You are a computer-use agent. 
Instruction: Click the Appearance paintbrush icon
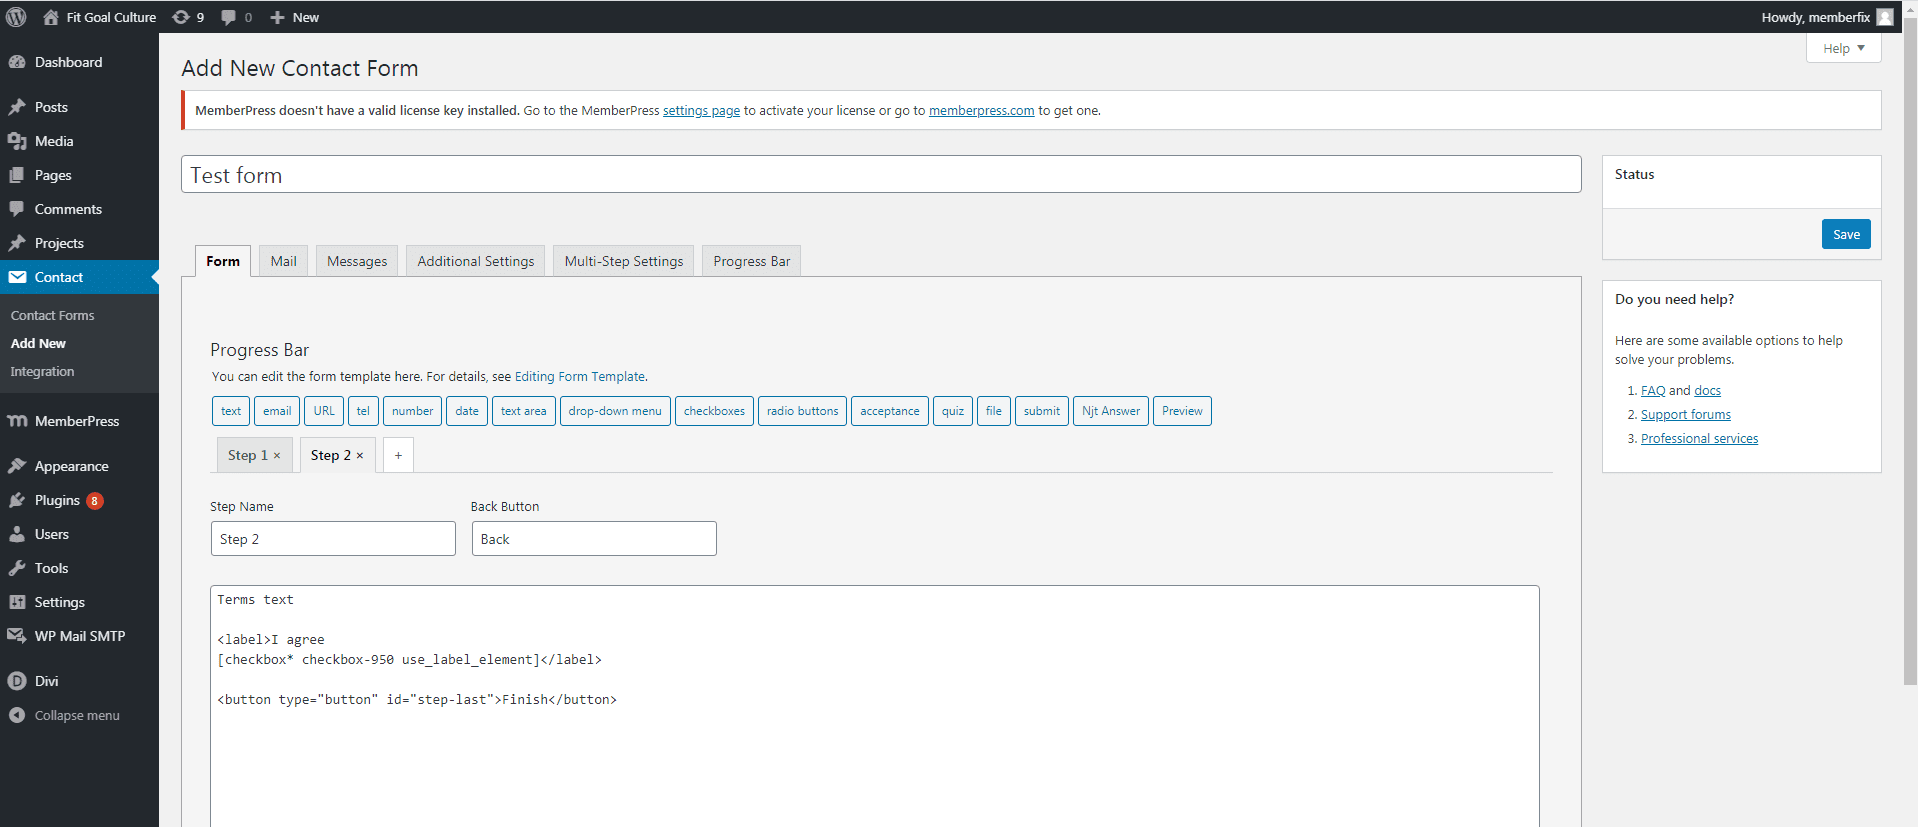tap(17, 466)
